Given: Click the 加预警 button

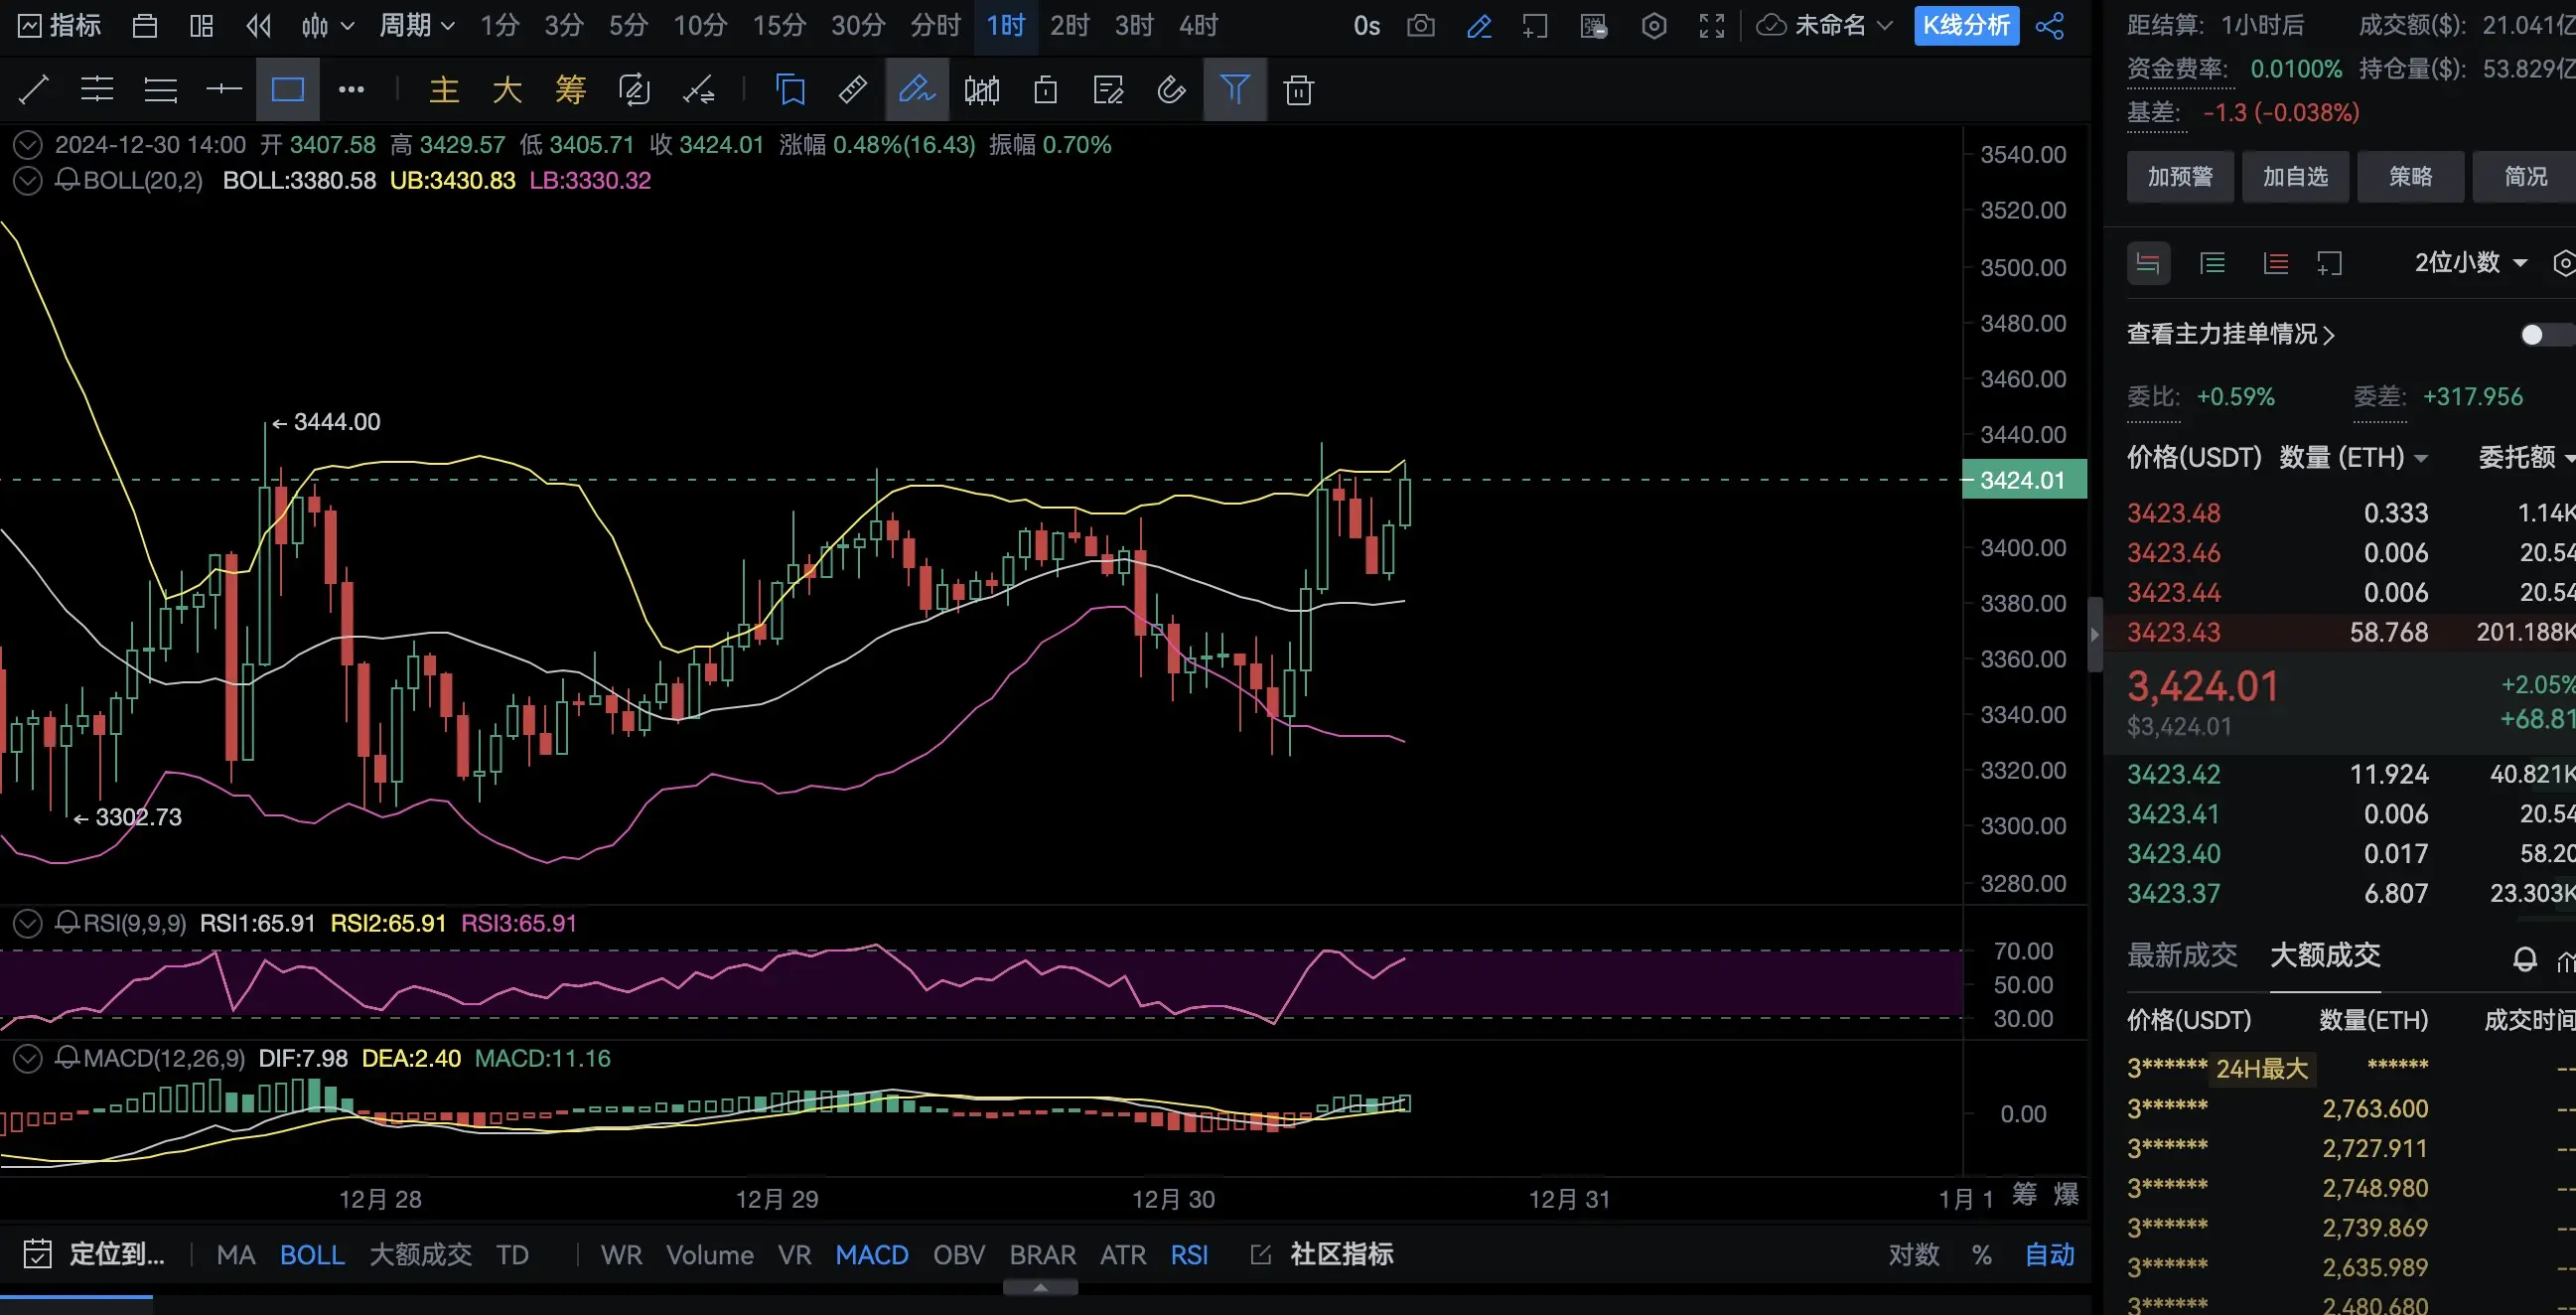Looking at the screenshot, I should point(2179,177).
